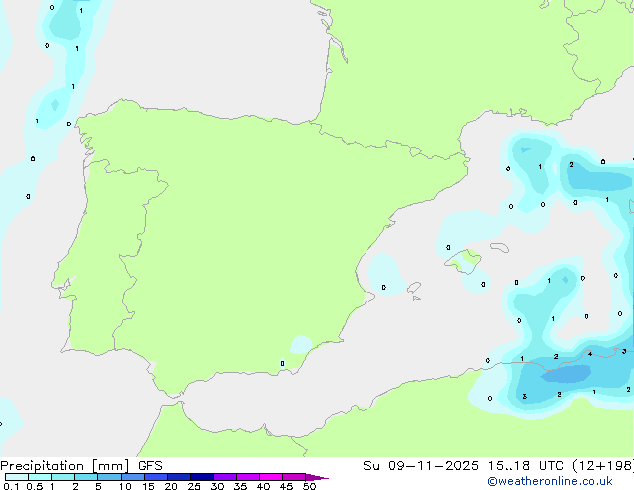Pick the 0.1–0.5 mm palest legend swatch
634x490 pixels.
click(17, 477)
